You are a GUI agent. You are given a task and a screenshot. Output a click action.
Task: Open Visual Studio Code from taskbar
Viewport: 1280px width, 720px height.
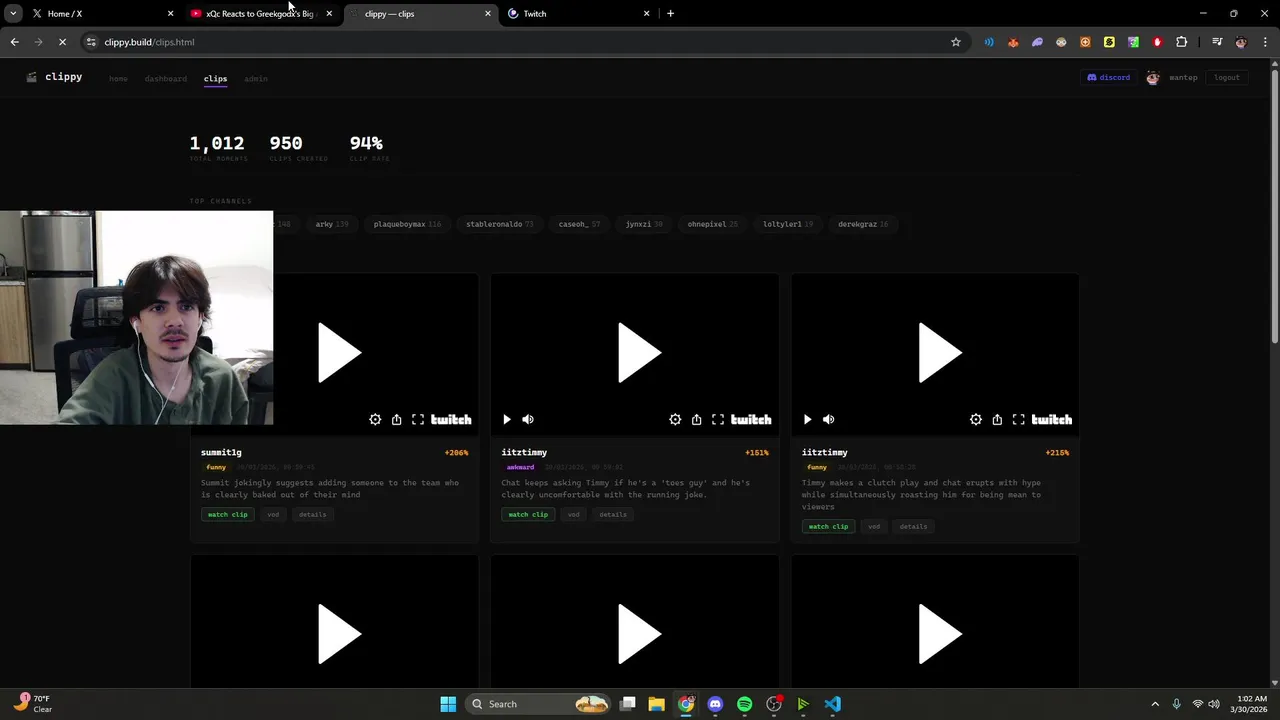[832, 704]
